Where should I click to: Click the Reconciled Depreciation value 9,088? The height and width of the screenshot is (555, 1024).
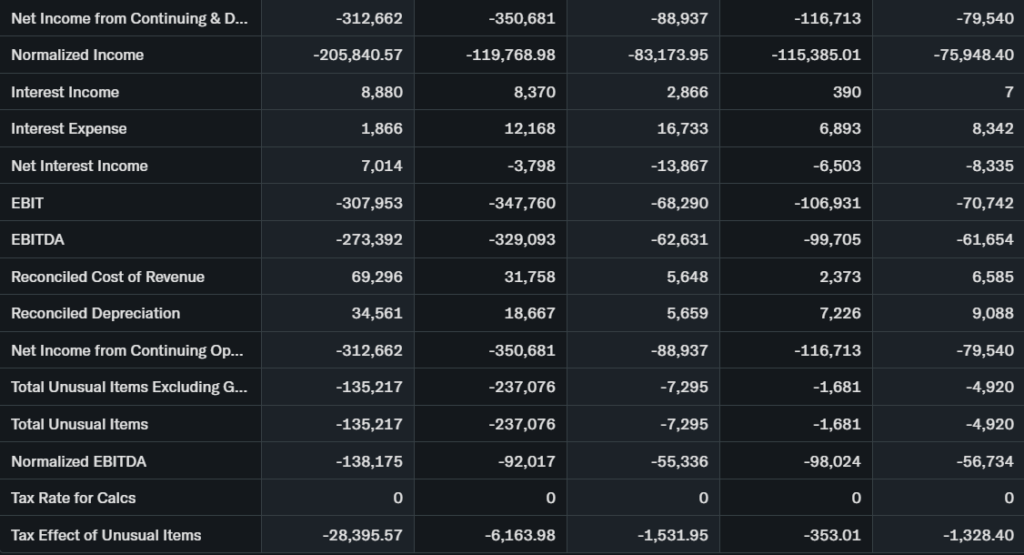click(992, 313)
